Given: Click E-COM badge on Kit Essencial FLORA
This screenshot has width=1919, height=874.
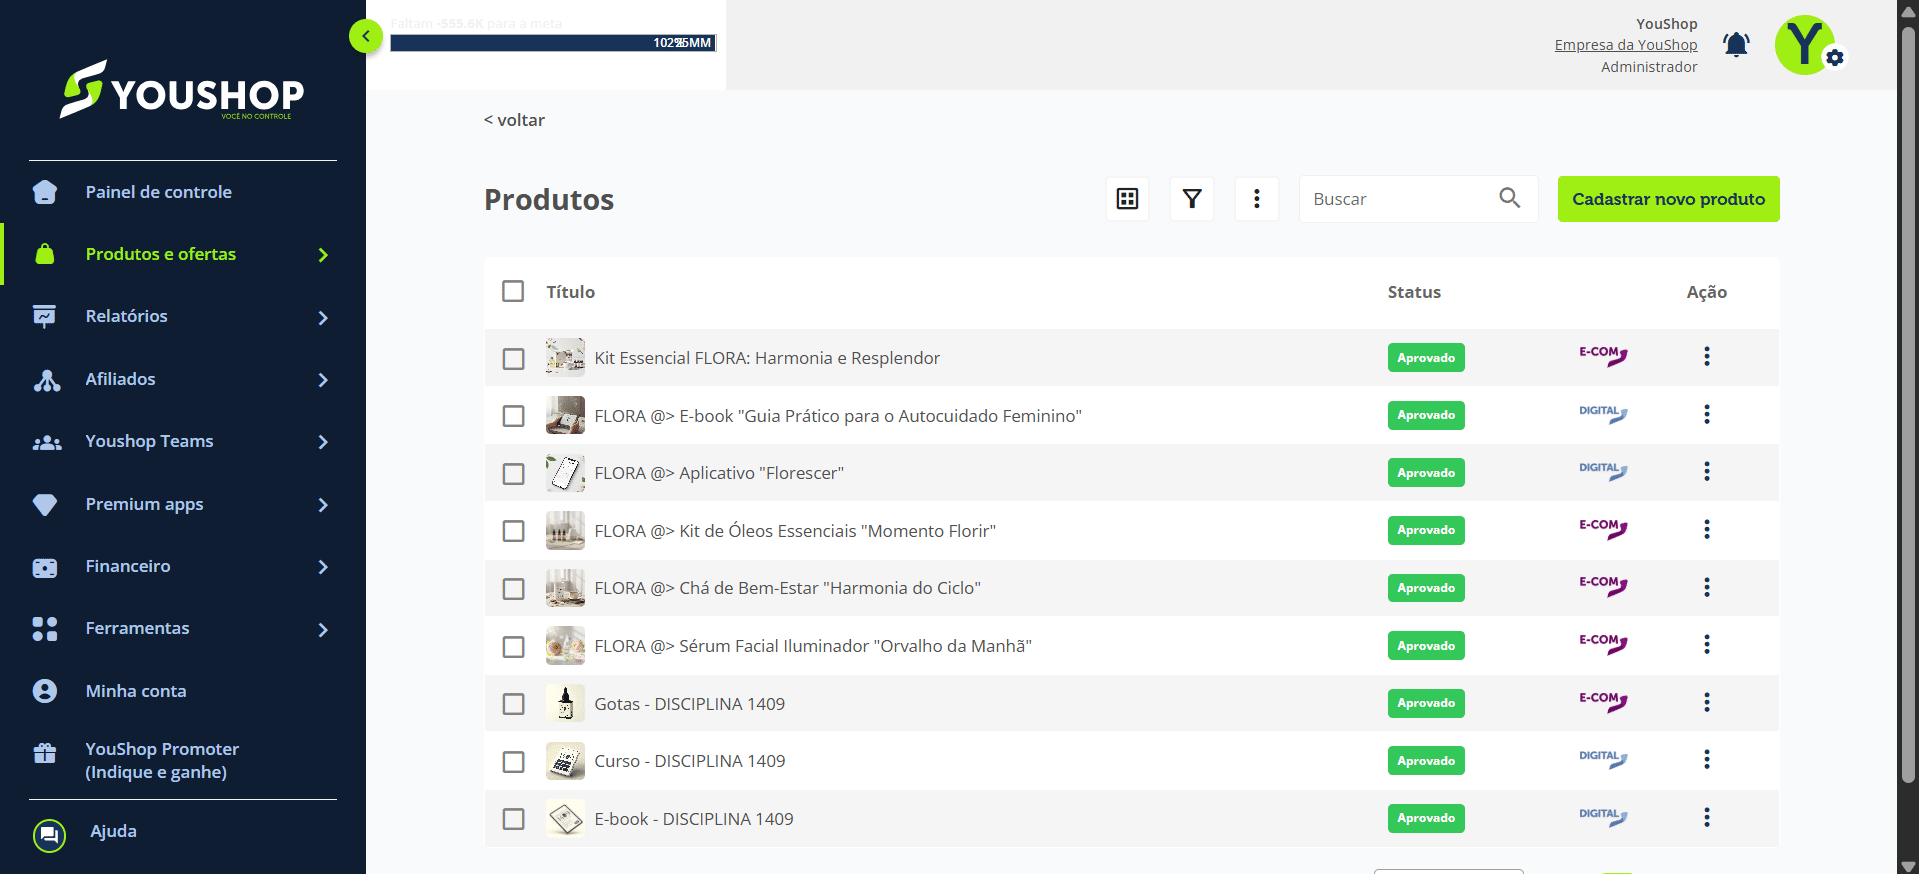Looking at the screenshot, I should 1603,356.
